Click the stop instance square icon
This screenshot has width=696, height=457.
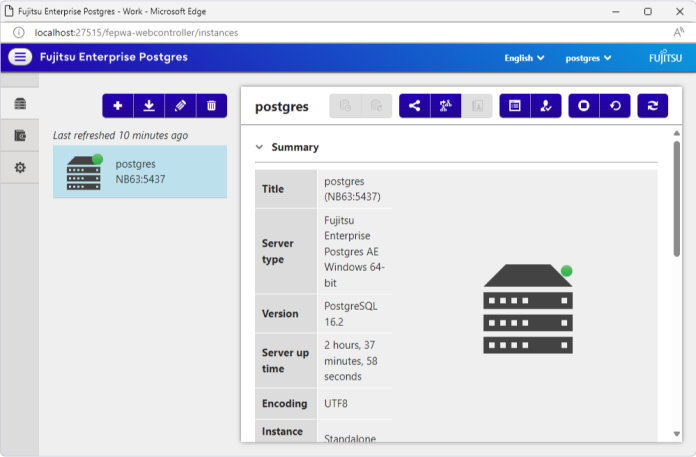click(583, 106)
